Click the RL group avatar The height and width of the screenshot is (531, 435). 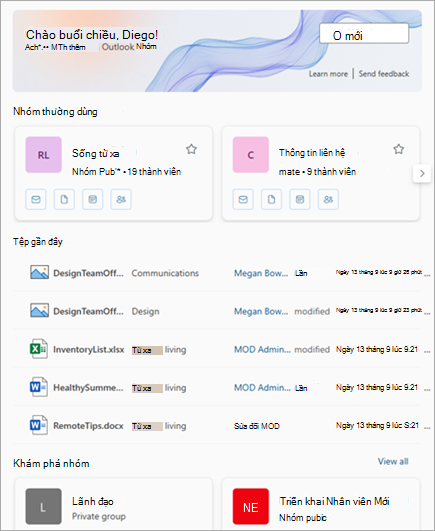point(43,155)
